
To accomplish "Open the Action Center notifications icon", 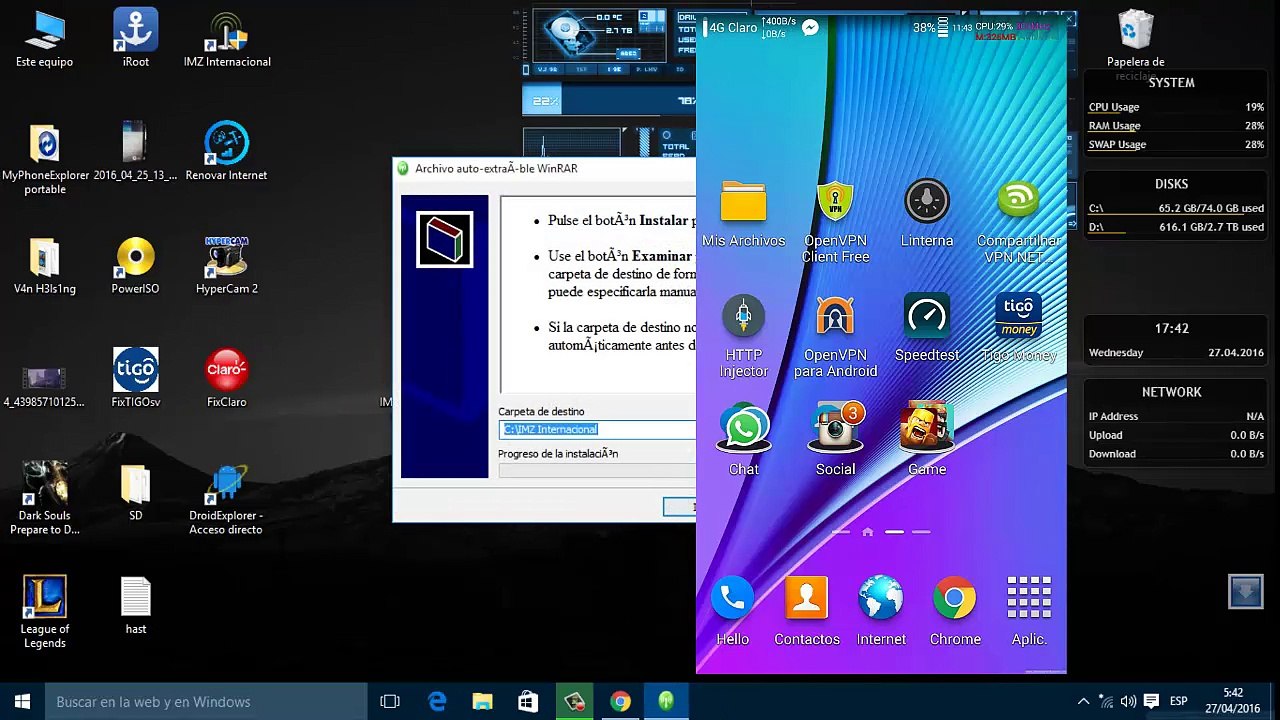I will click(x=1151, y=702).
